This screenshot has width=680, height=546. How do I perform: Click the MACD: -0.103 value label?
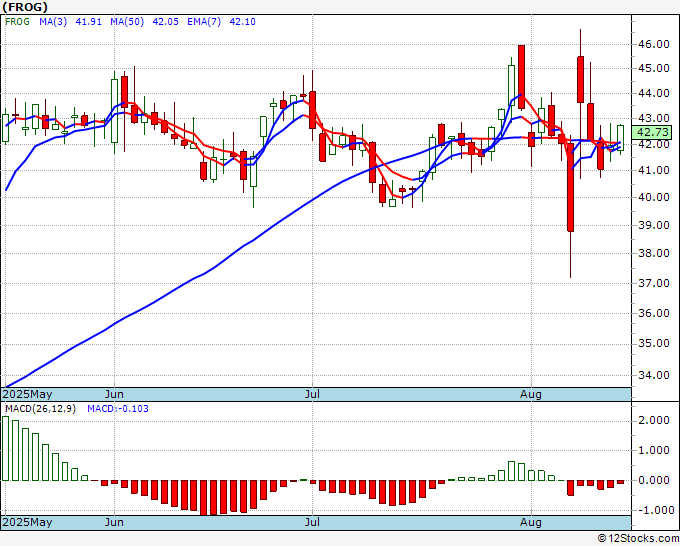(118, 409)
